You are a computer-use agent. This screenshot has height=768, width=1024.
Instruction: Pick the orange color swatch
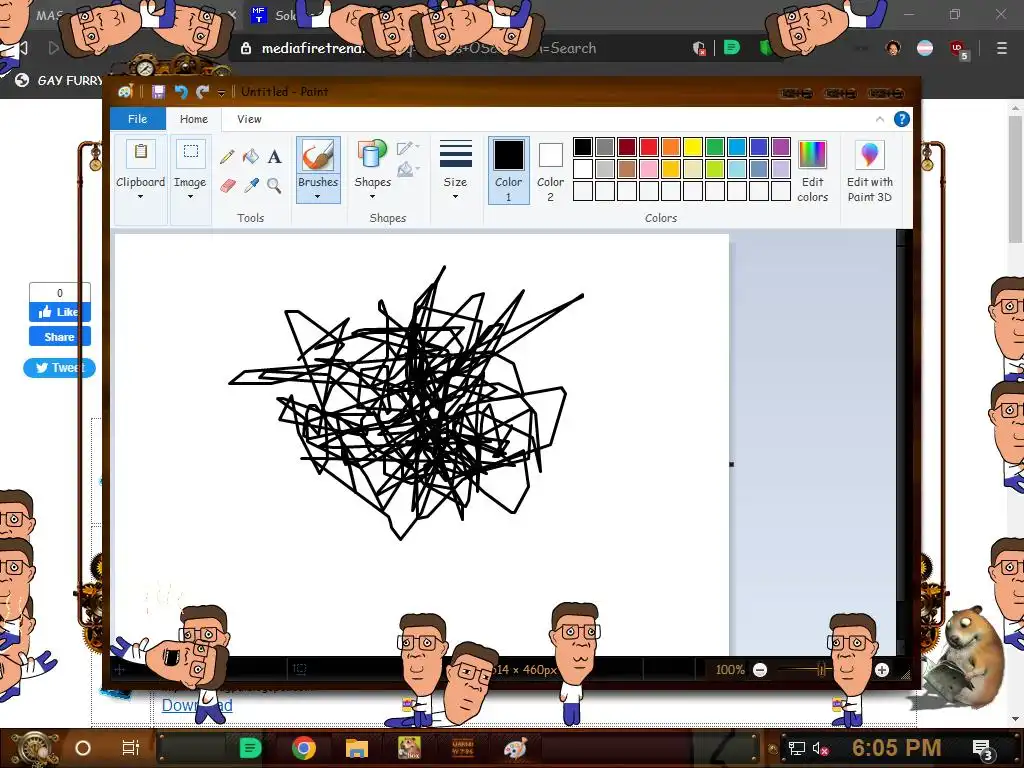click(671, 147)
